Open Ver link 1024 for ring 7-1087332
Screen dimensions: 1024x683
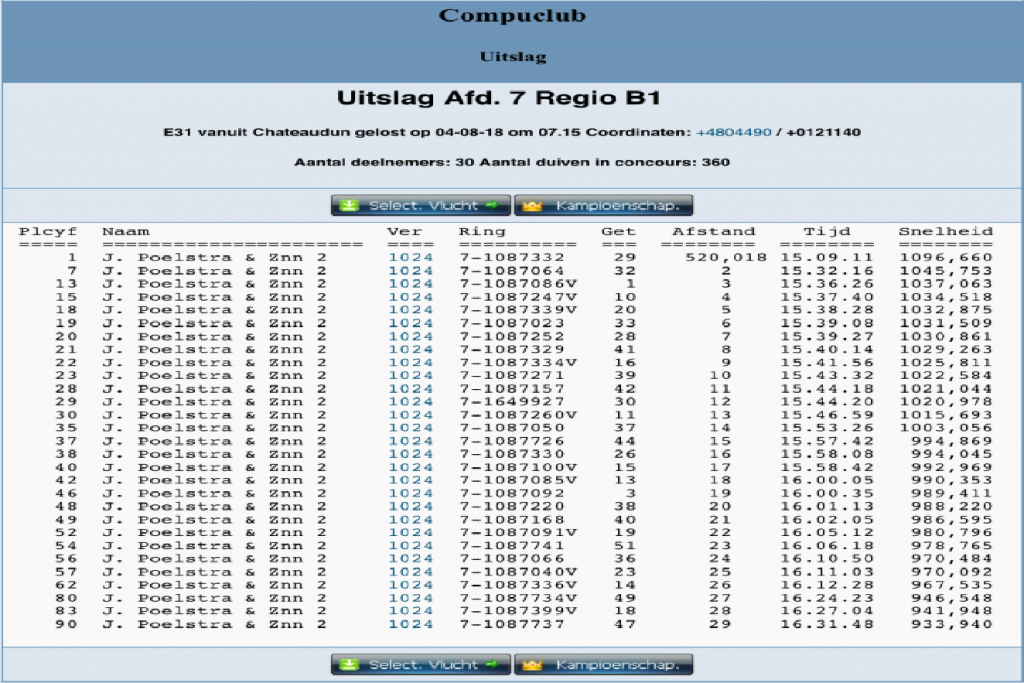click(x=410, y=258)
